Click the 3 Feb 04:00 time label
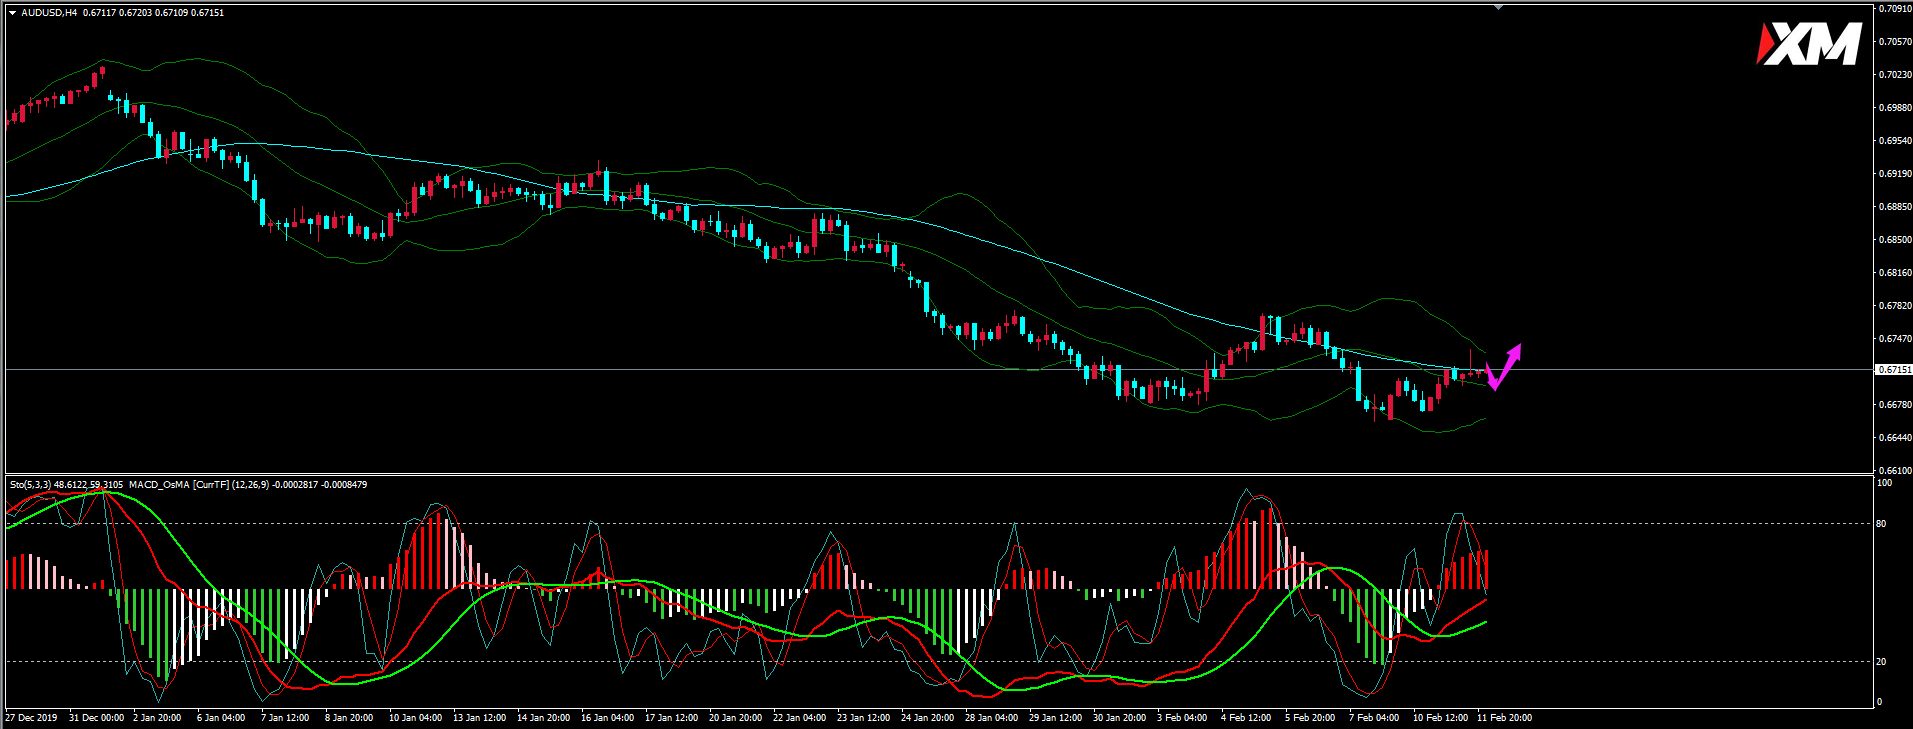1913x729 pixels. point(1182,718)
